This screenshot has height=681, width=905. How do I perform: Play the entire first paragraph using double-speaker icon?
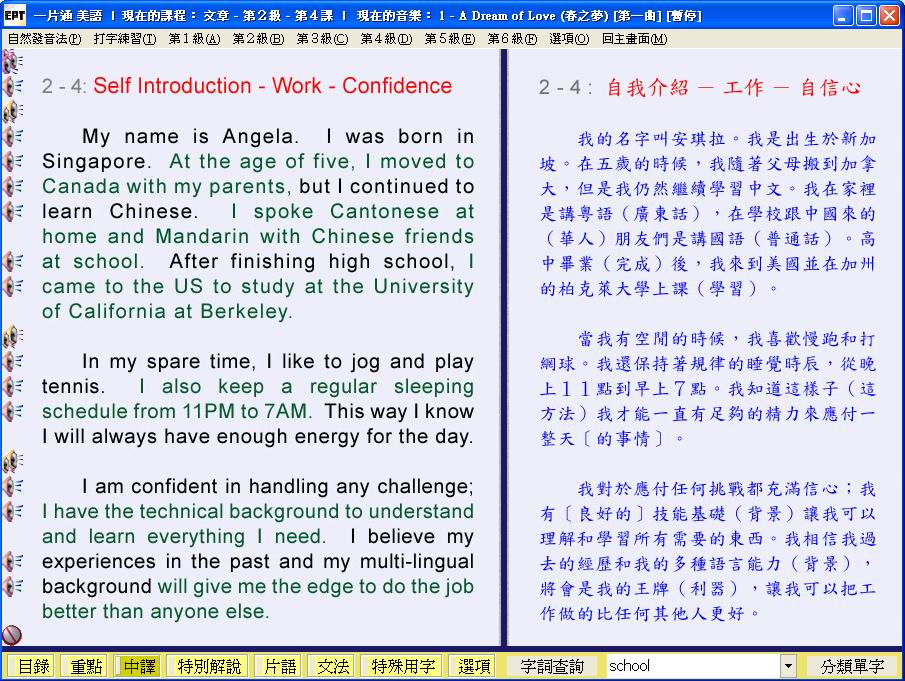(x=12, y=111)
